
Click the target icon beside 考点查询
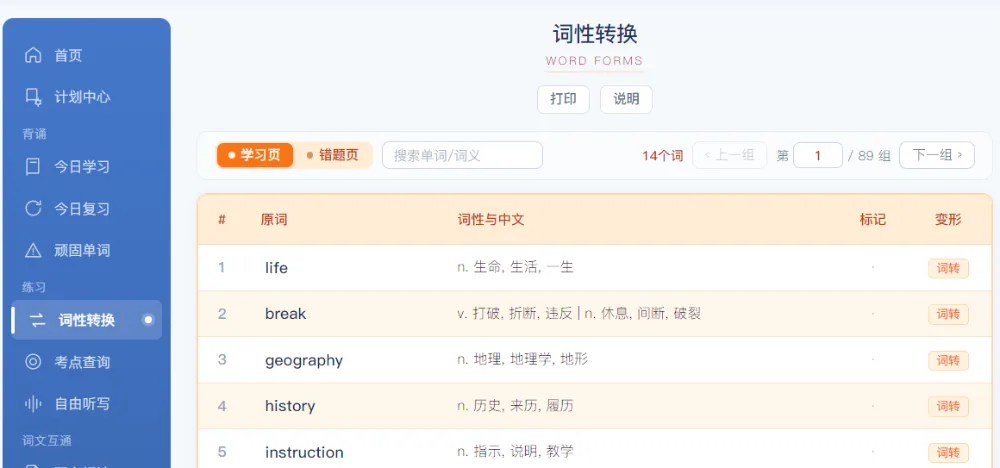pyautogui.click(x=33, y=362)
